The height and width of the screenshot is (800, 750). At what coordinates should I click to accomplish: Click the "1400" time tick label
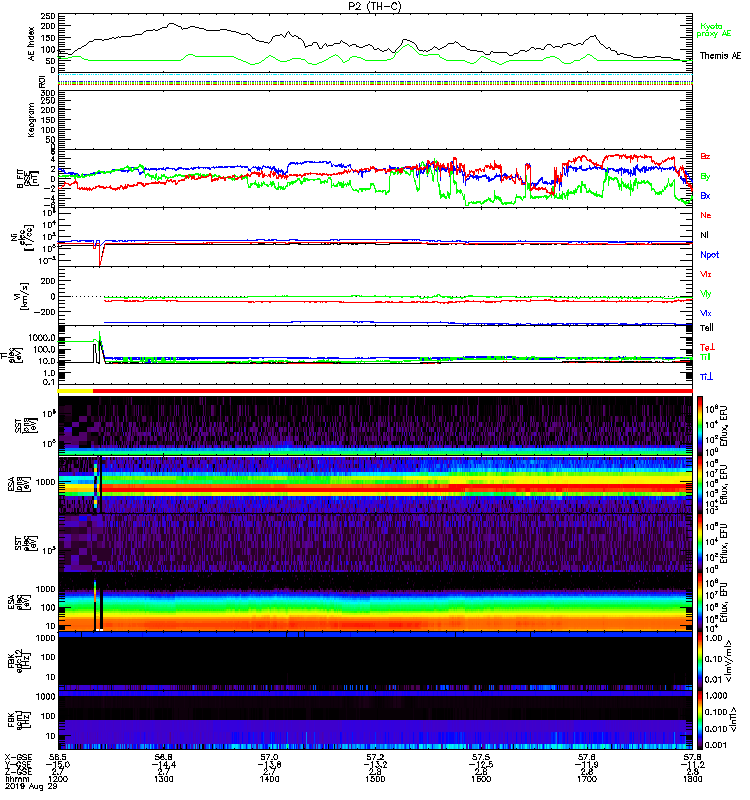(x=269, y=779)
